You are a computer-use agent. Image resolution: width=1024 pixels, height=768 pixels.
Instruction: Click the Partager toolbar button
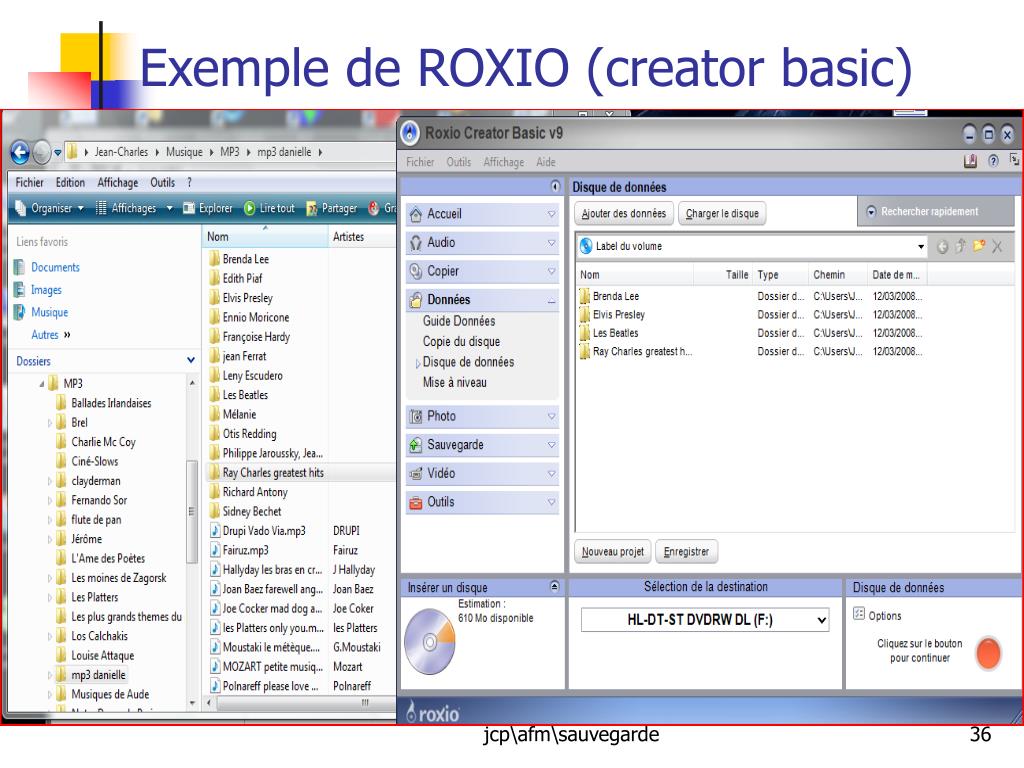pyautogui.click(x=332, y=208)
